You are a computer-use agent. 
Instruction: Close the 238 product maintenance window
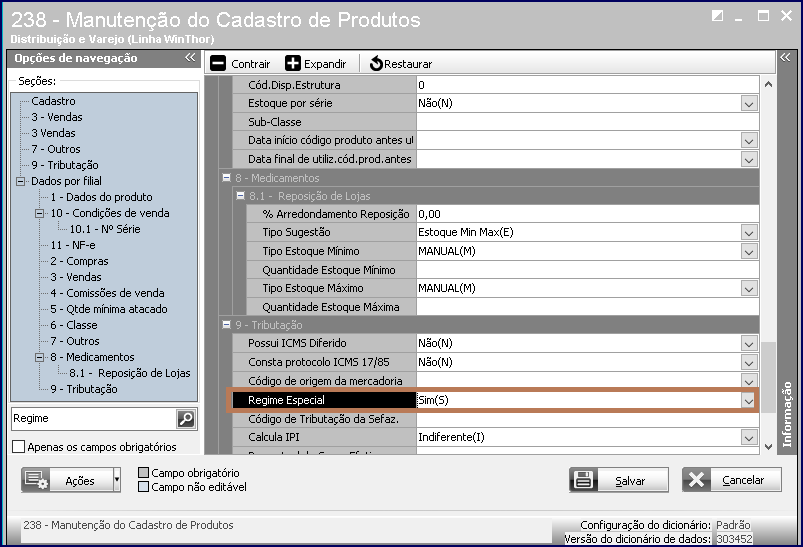click(x=786, y=16)
